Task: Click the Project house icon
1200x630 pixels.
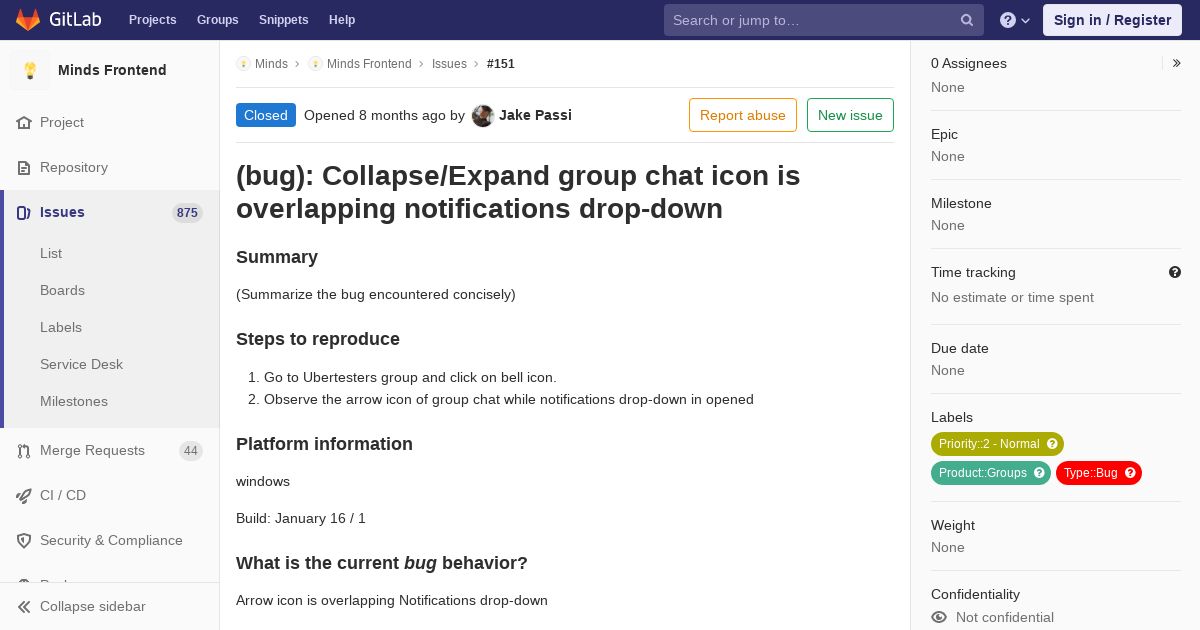Action: click(x=24, y=122)
